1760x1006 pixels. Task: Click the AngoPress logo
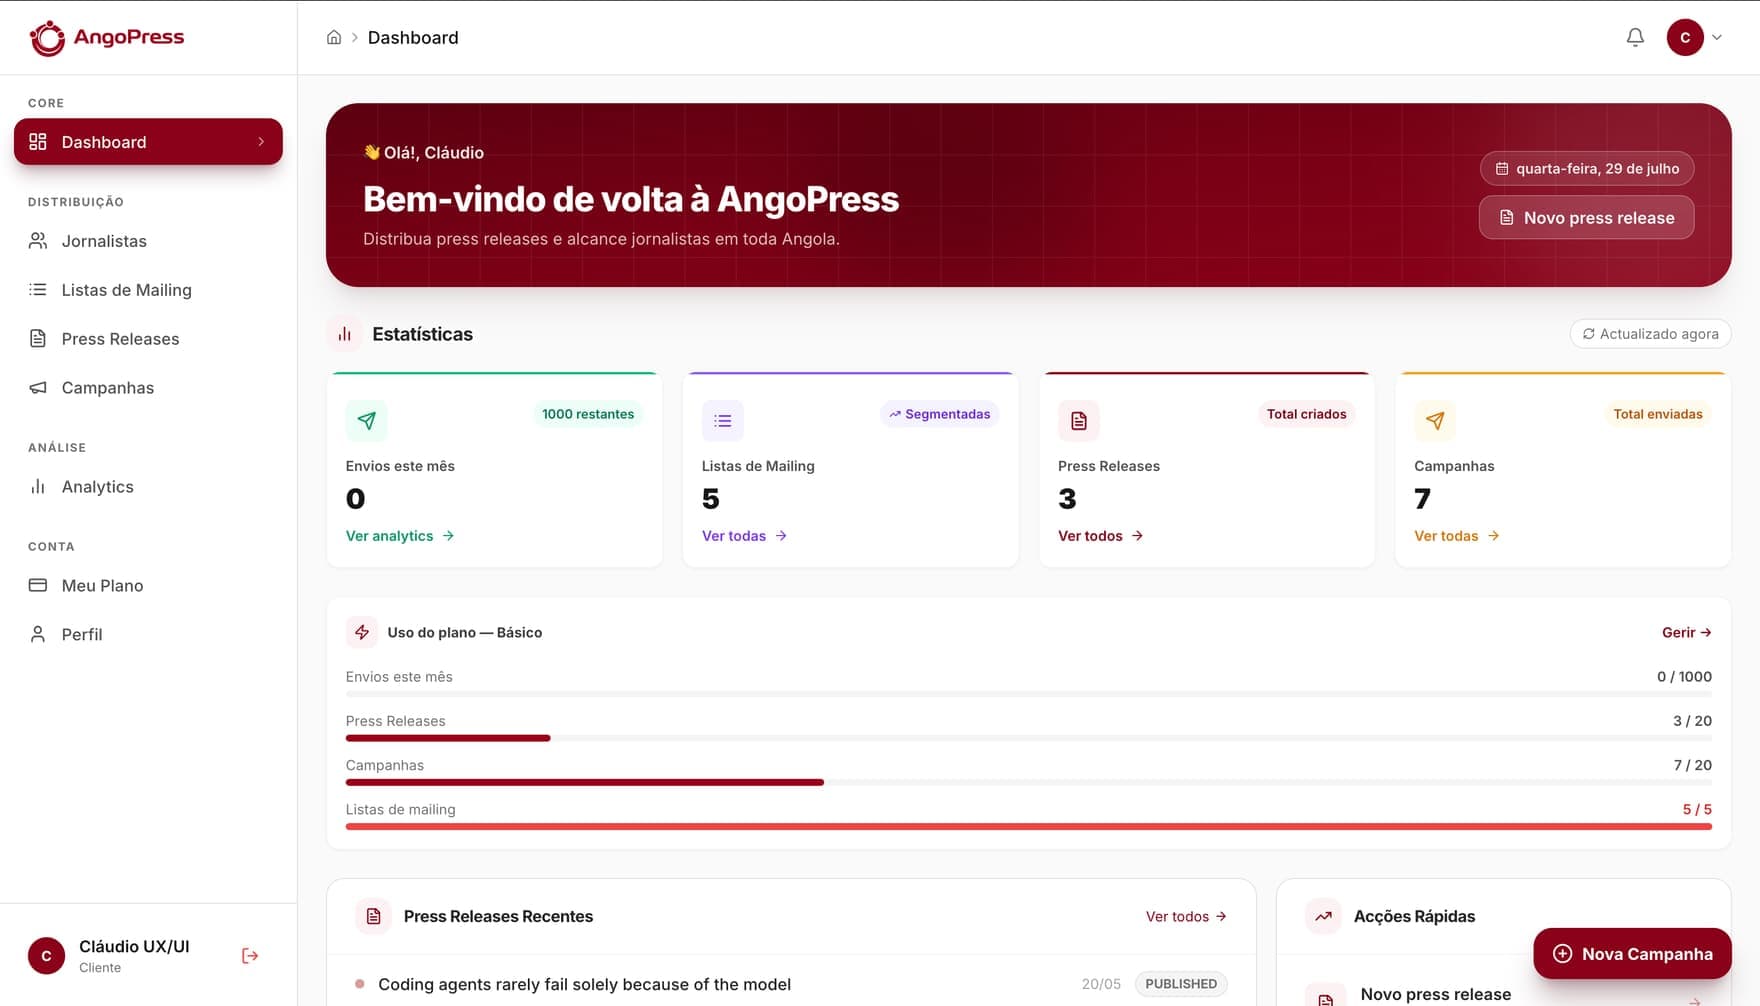(106, 37)
